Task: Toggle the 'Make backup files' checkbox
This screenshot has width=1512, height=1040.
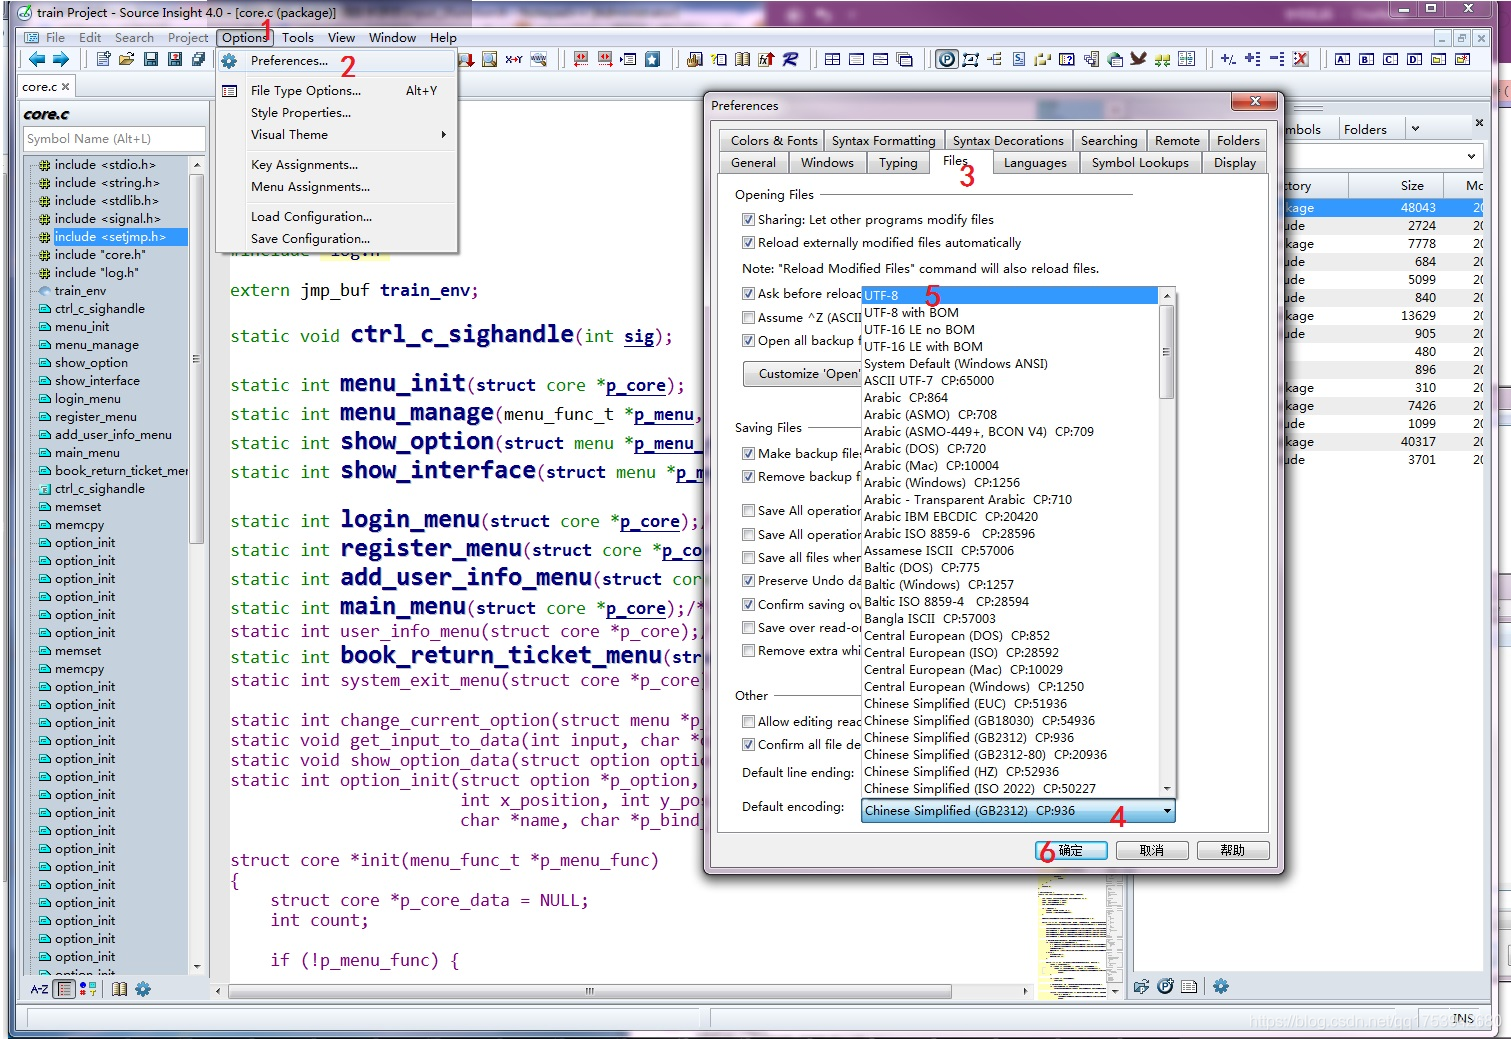Action: [x=748, y=453]
